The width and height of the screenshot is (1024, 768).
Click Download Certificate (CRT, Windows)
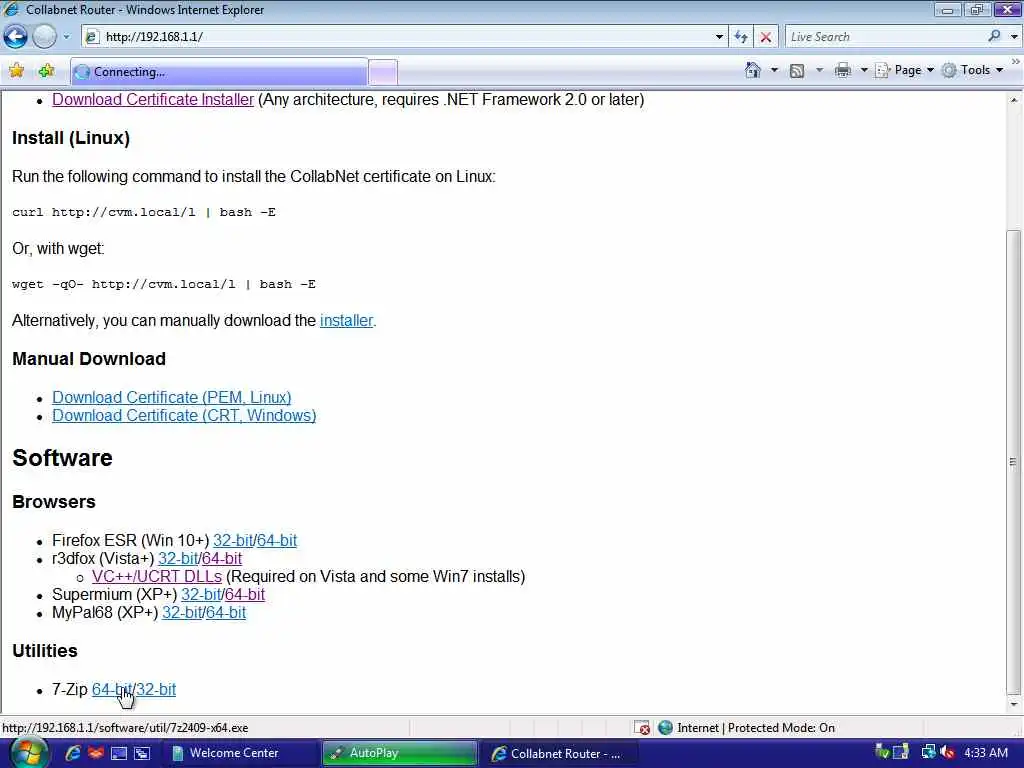[184, 415]
